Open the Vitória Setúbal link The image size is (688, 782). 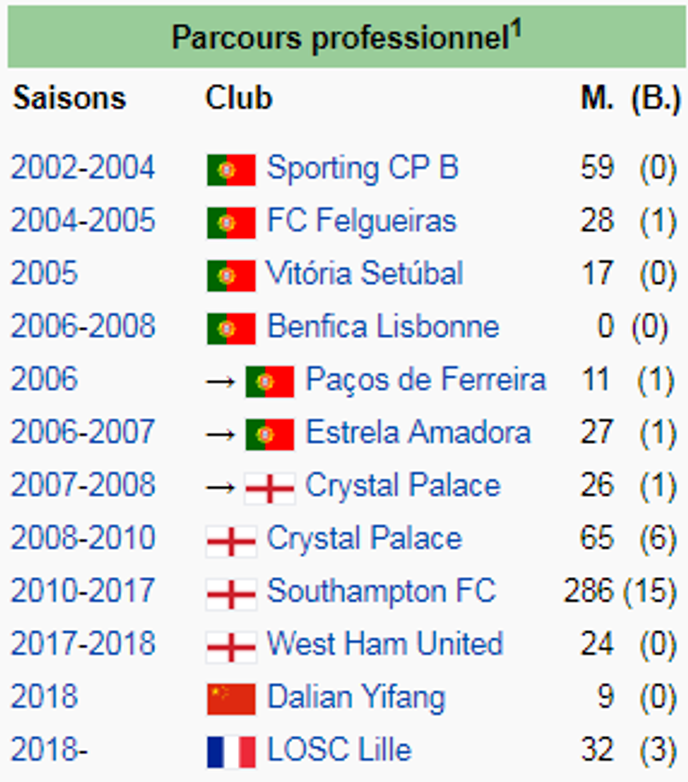point(364,273)
